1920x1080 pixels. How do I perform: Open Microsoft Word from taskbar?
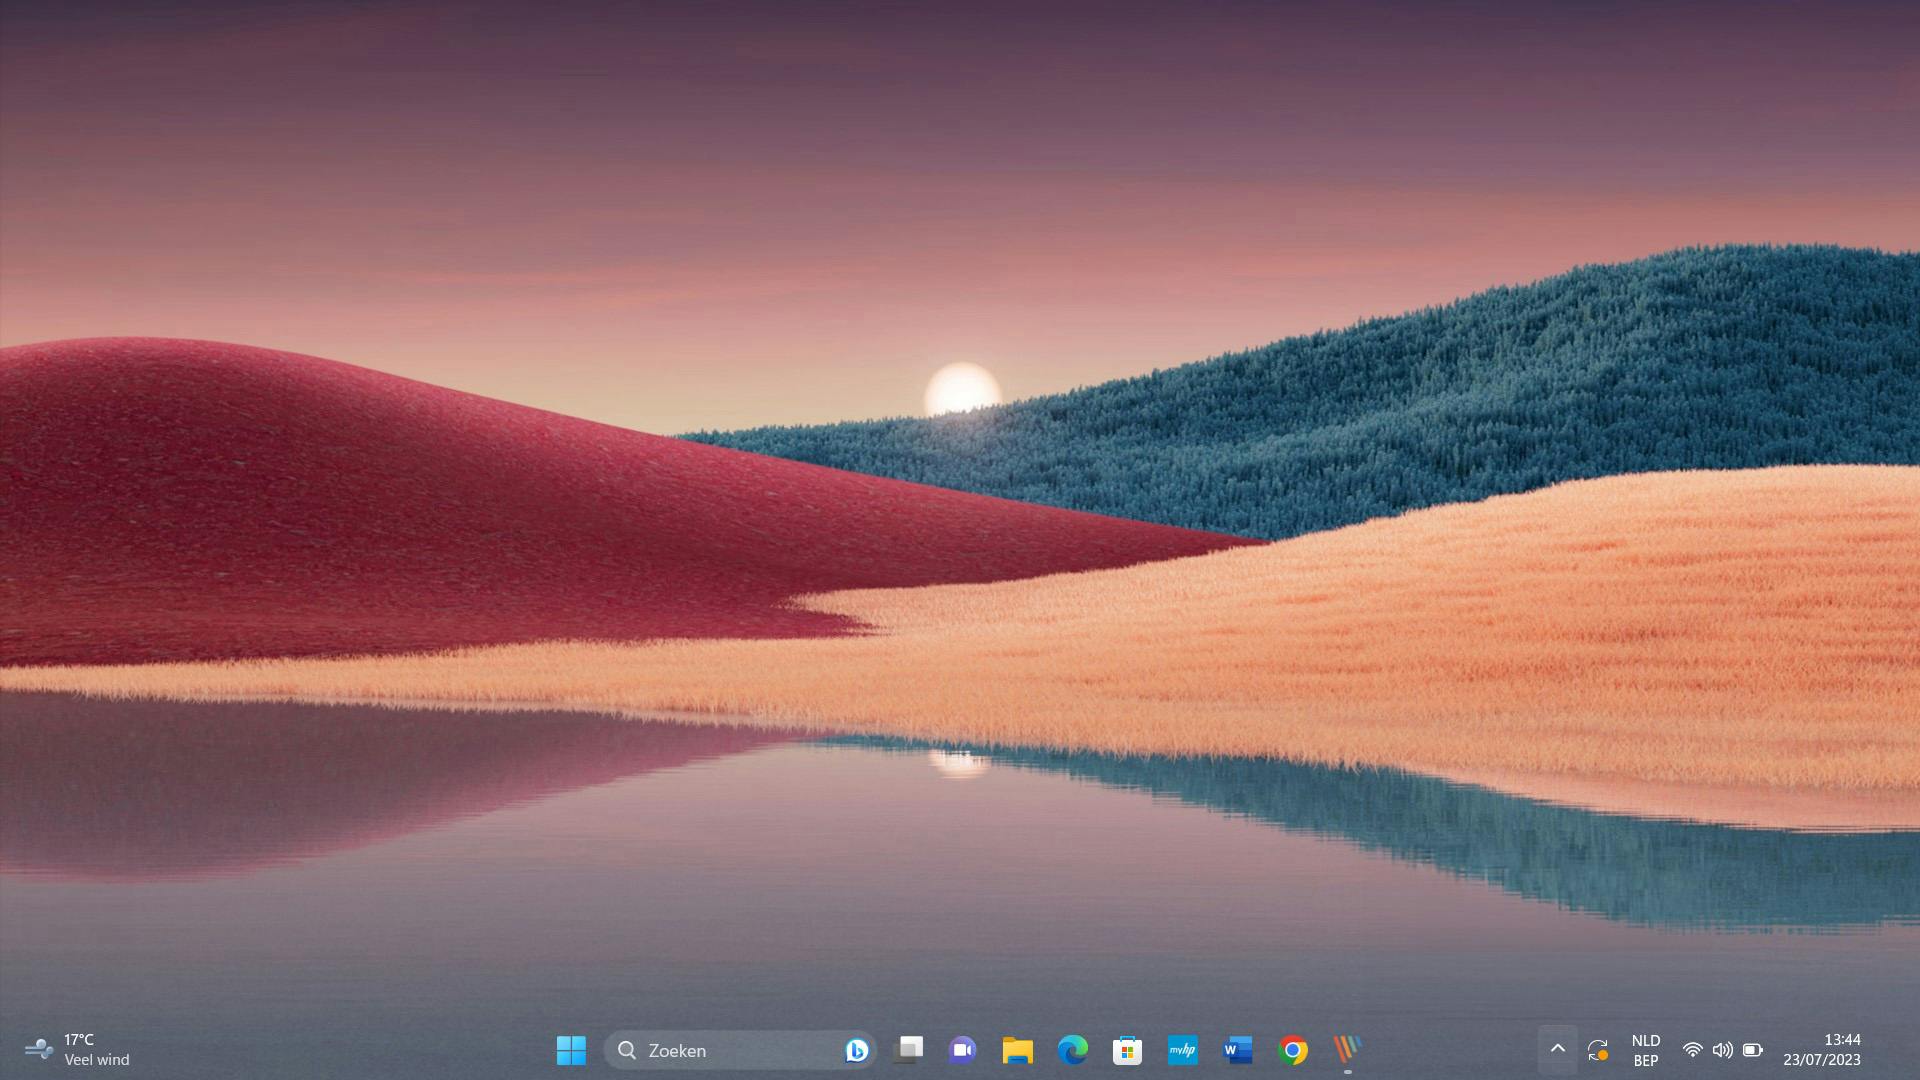pyautogui.click(x=1237, y=1050)
